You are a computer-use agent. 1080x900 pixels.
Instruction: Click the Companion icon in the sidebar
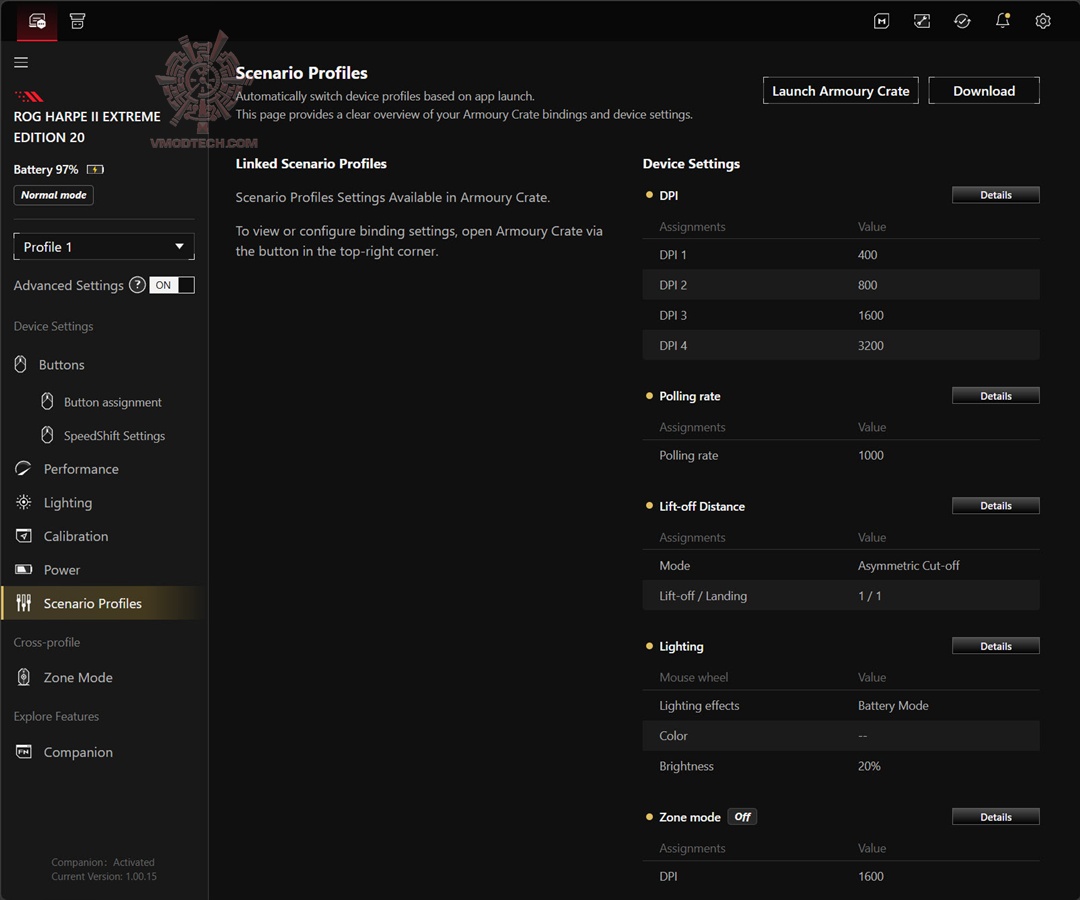[x=23, y=752]
